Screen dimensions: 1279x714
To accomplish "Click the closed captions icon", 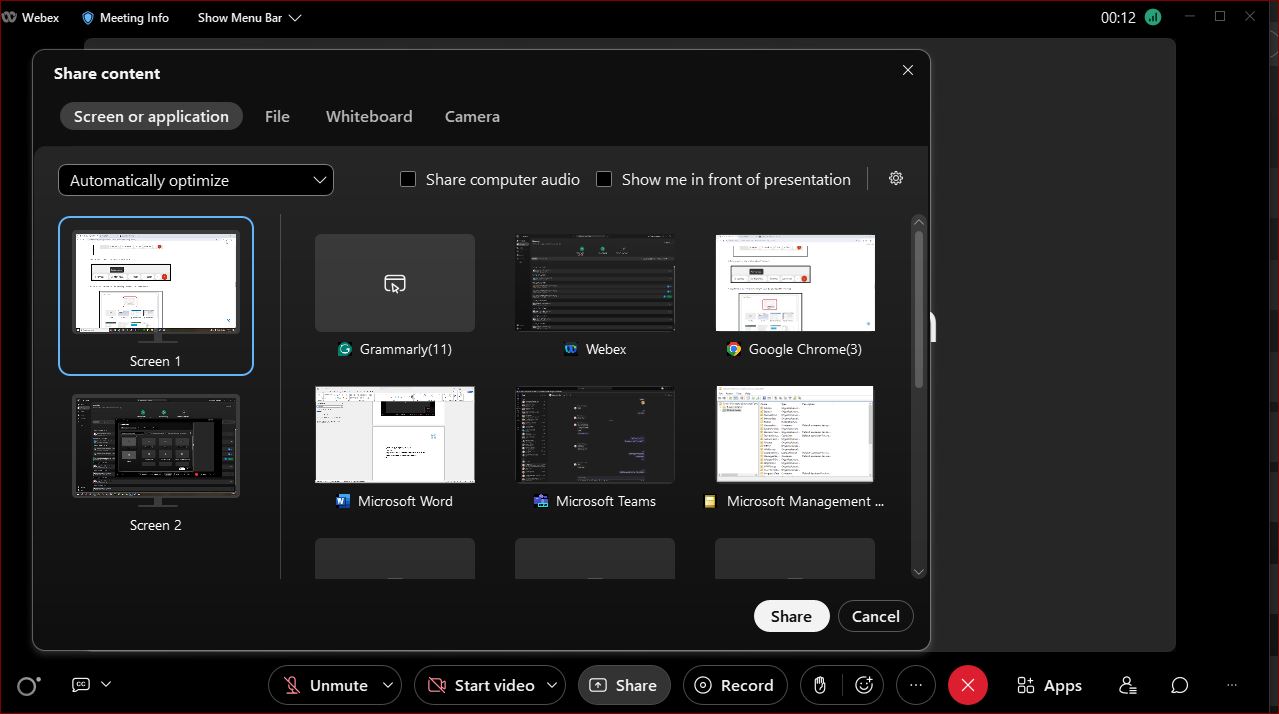I will tap(82, 685).
